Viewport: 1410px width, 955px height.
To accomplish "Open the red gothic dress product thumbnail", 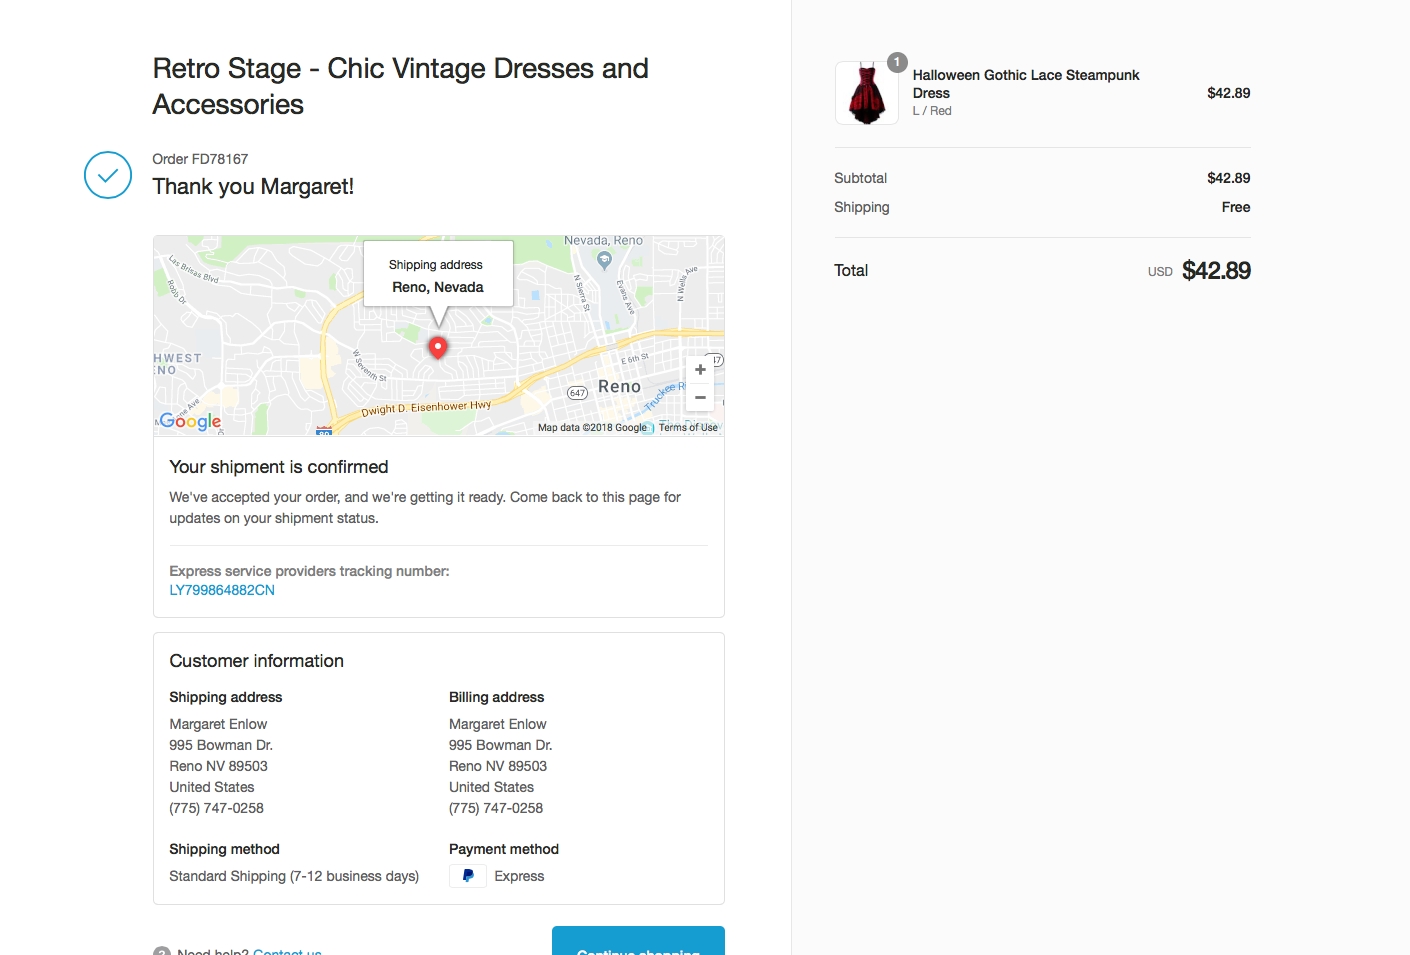I will tap(866, 93).
